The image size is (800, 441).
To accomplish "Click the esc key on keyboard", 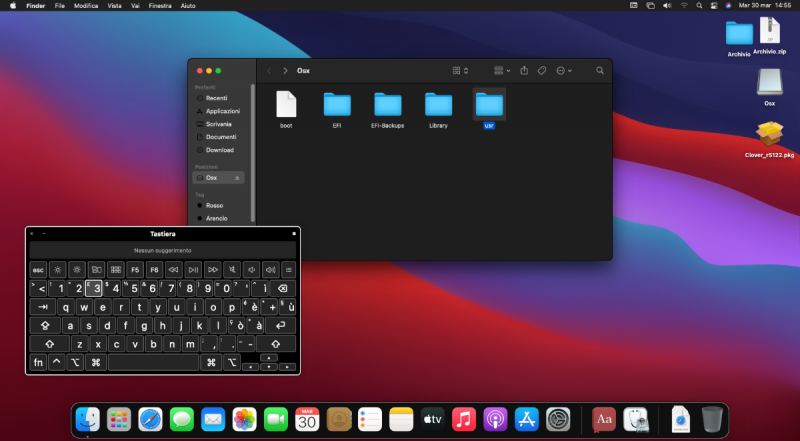I will pyautogui.click(x=38, y=270).
